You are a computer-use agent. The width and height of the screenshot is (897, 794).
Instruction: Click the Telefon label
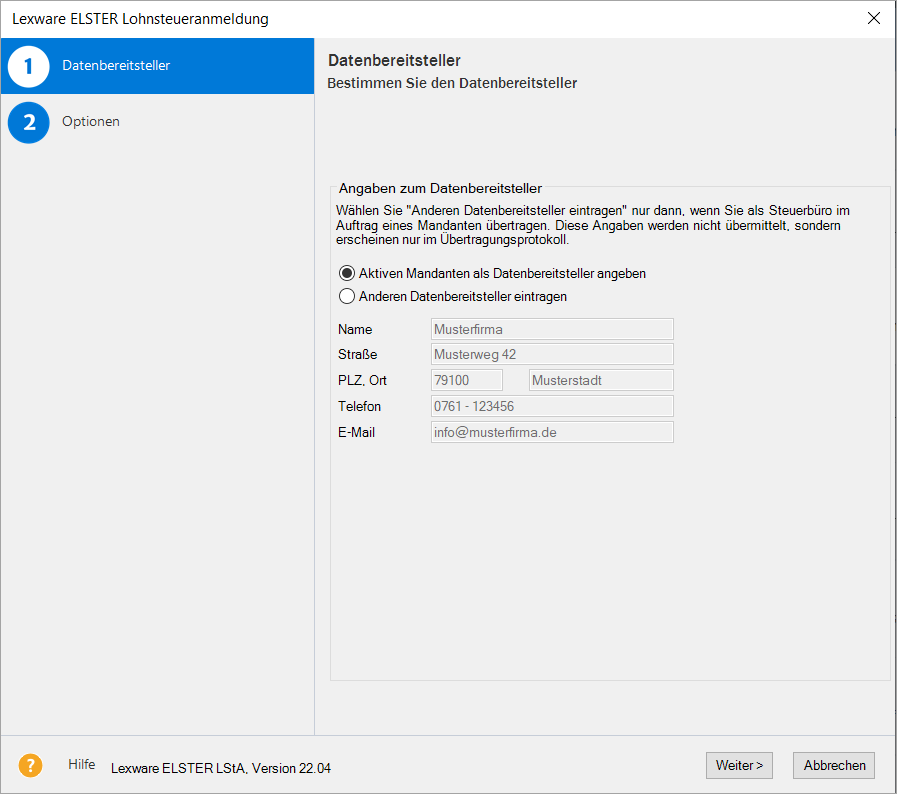(359, 406)
